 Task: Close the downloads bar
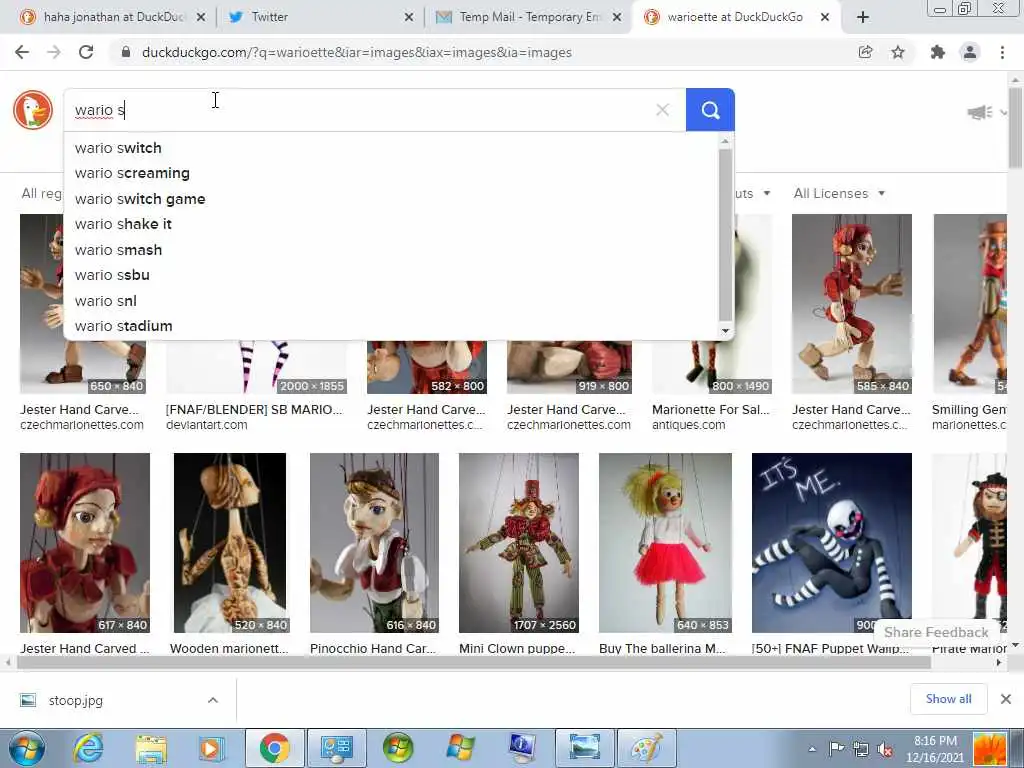tap(1006, 699)
